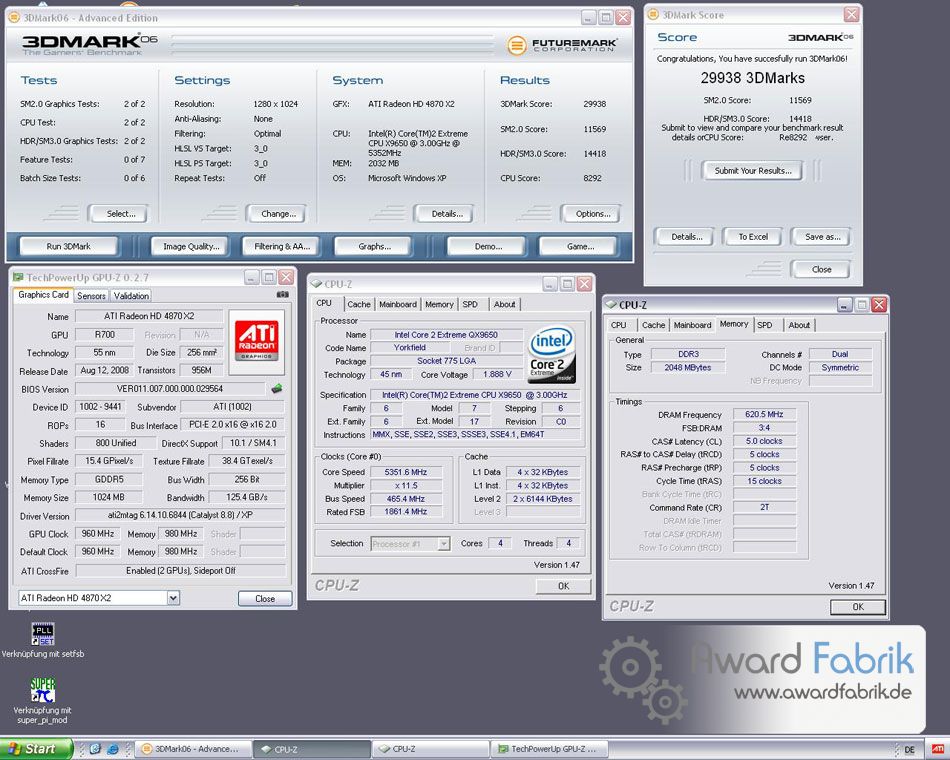Click Details button in 3DMark Score window

click(686, 236)
